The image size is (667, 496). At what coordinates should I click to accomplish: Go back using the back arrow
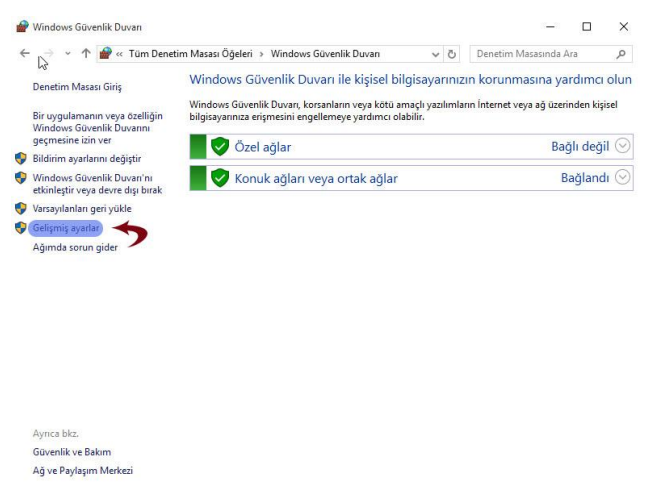(25, 53)
